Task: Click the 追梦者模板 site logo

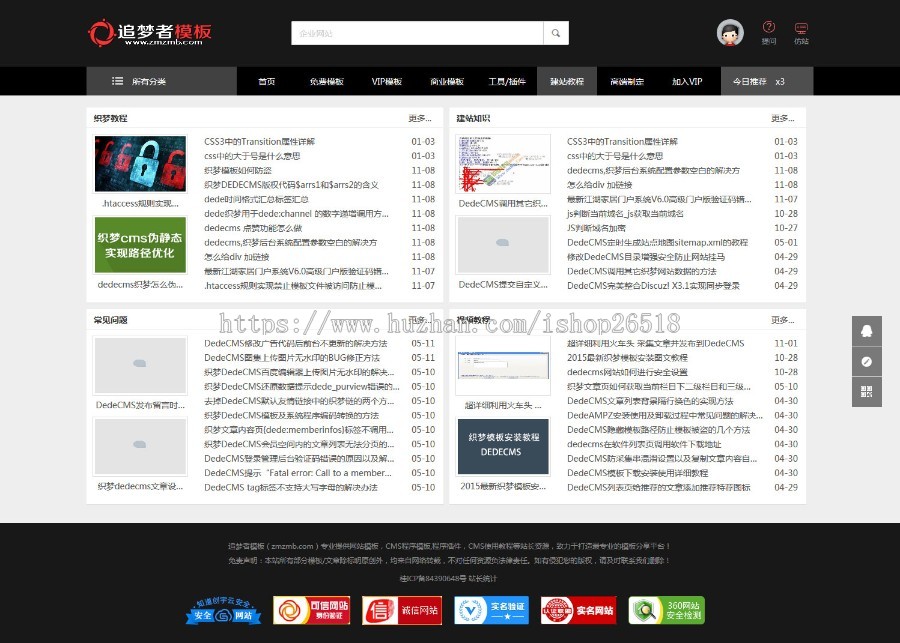Action: coord(150,33)
